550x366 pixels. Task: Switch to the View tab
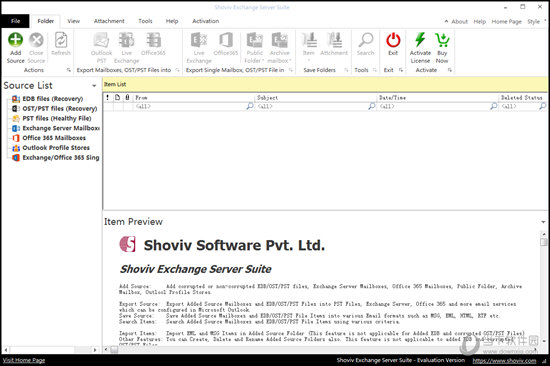point(74,21)
